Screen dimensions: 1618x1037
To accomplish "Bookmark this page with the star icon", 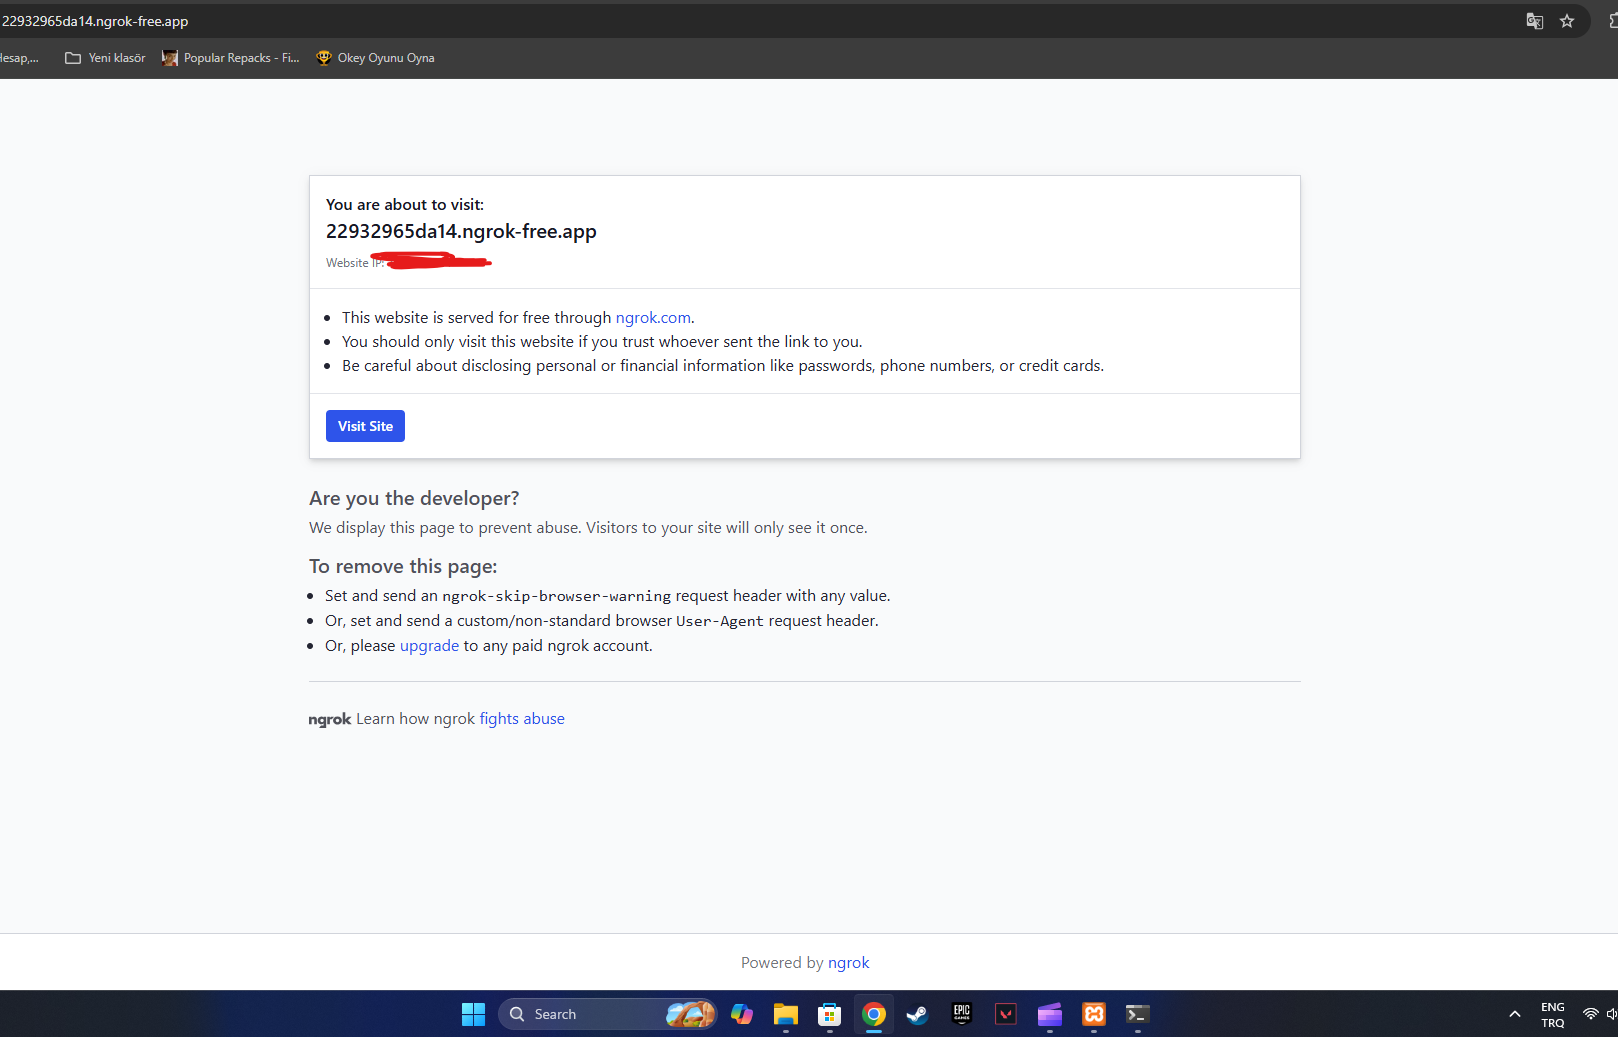I will (1567, 21).
